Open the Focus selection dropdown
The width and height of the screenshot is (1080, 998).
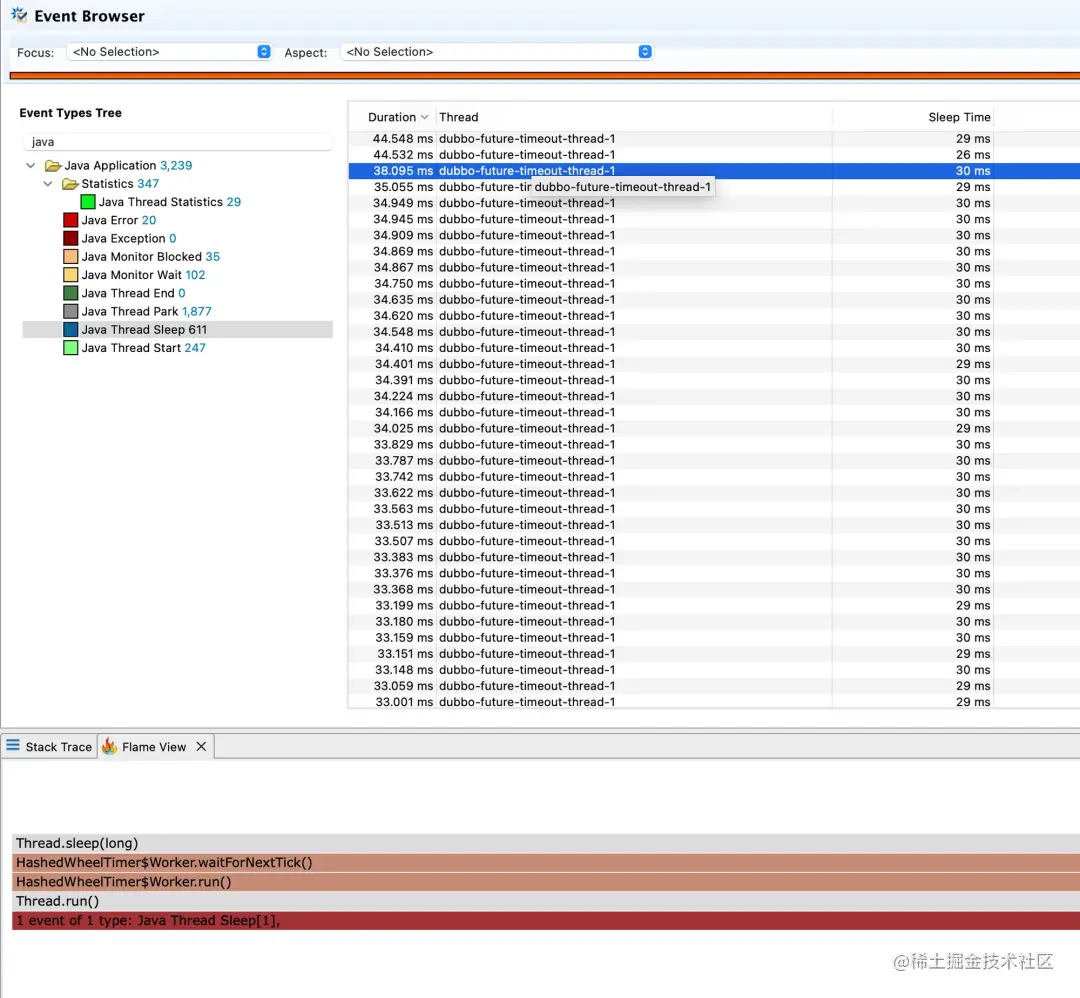[169, 52]
